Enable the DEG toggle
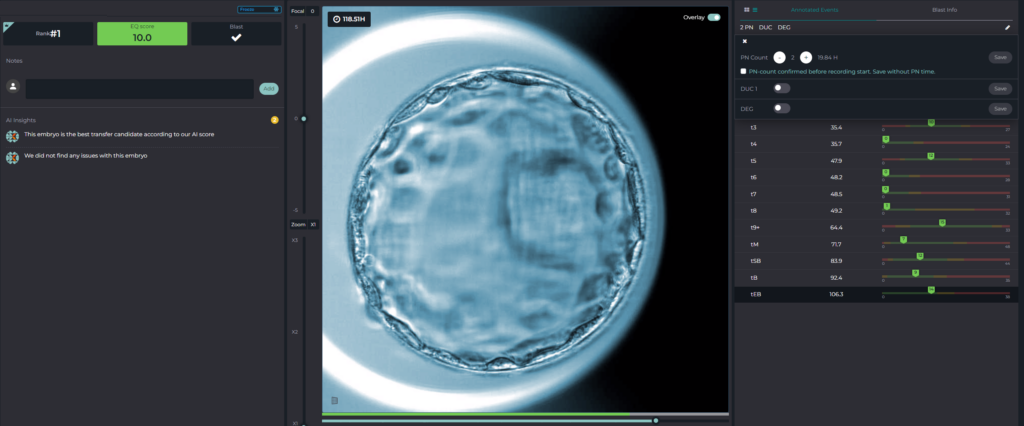Image resolution: width=1024 pixels, height=426 pixels. [x=781, y=108]
